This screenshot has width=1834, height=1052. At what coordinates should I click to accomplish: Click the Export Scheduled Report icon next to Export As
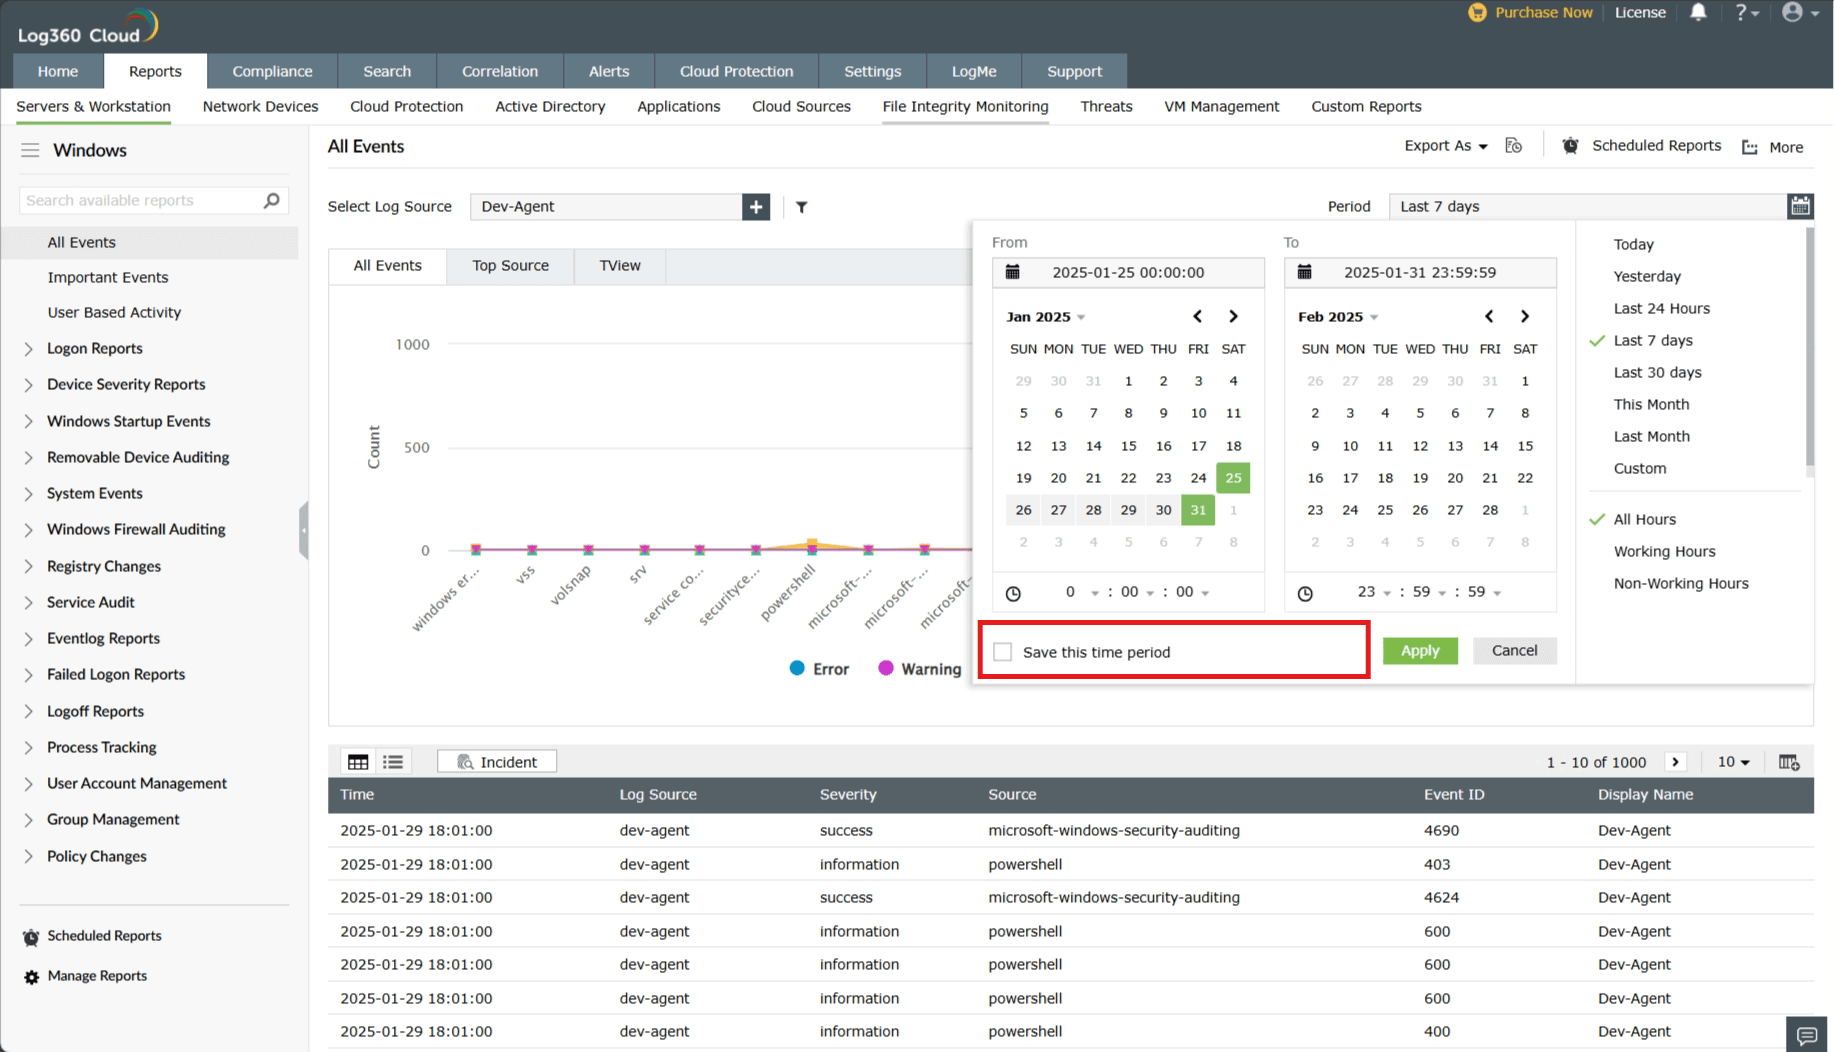(x=1513, y=145)
